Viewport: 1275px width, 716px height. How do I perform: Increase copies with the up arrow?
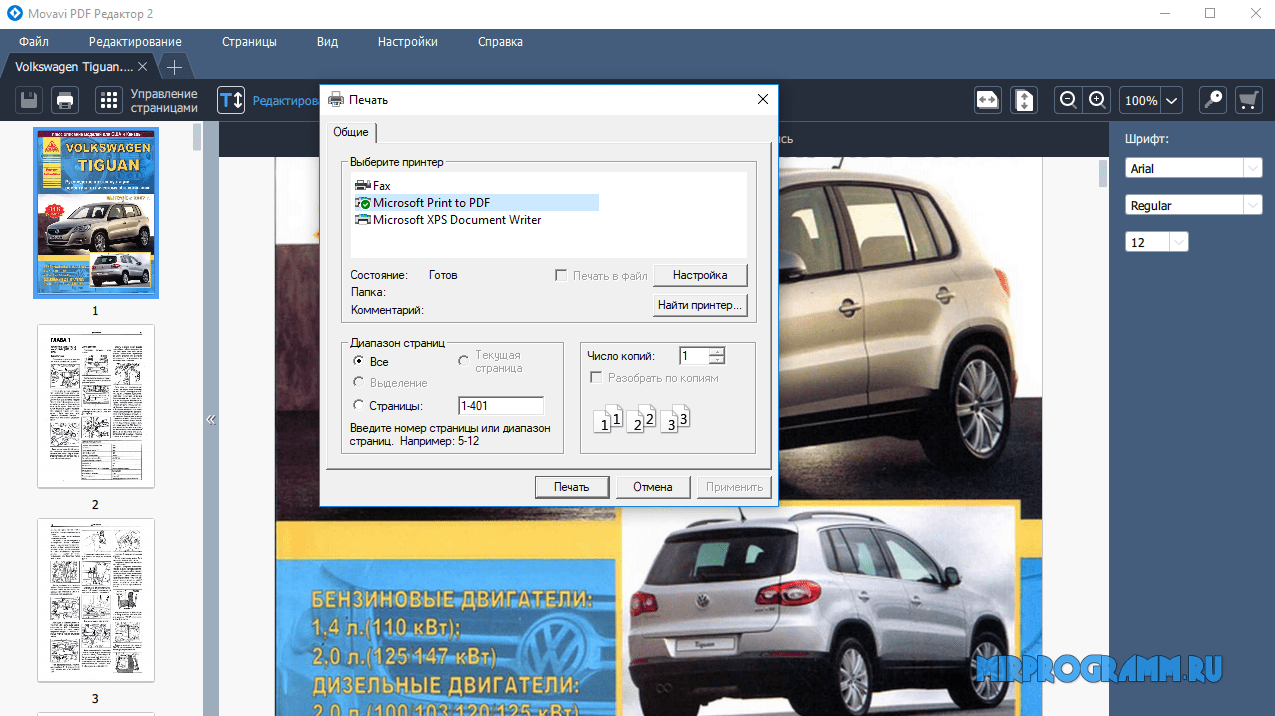click(717, 352)
